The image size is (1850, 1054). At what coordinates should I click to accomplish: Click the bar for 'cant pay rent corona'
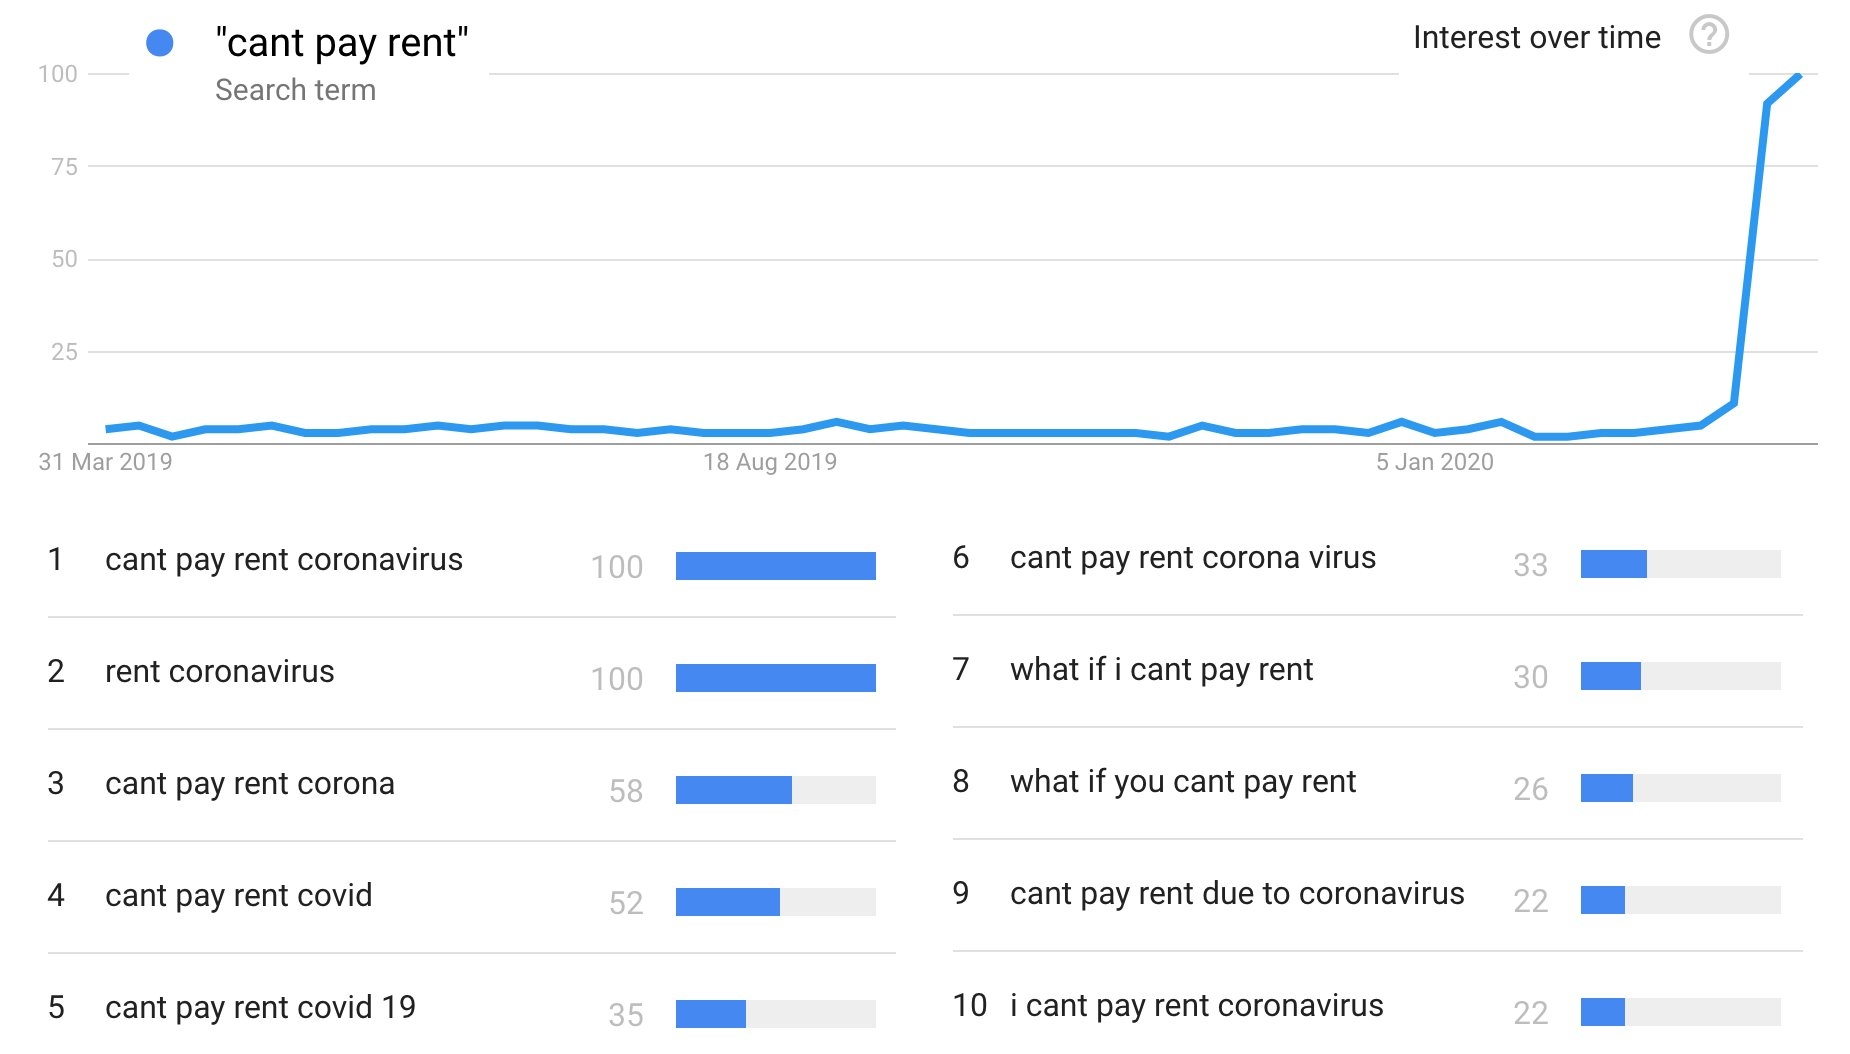(776, 790)
